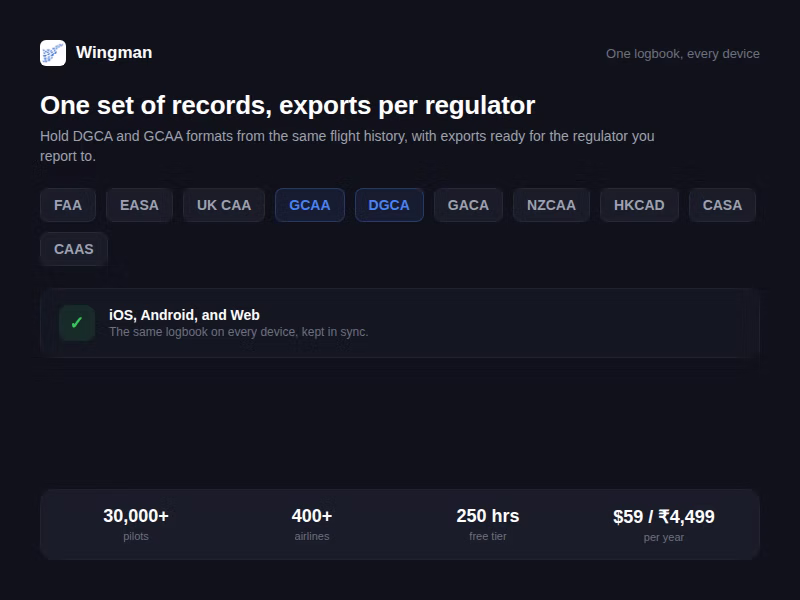Click 'The same logbook on every device' text
This screenshot has width=800, height=600.
tap(239, 332)
